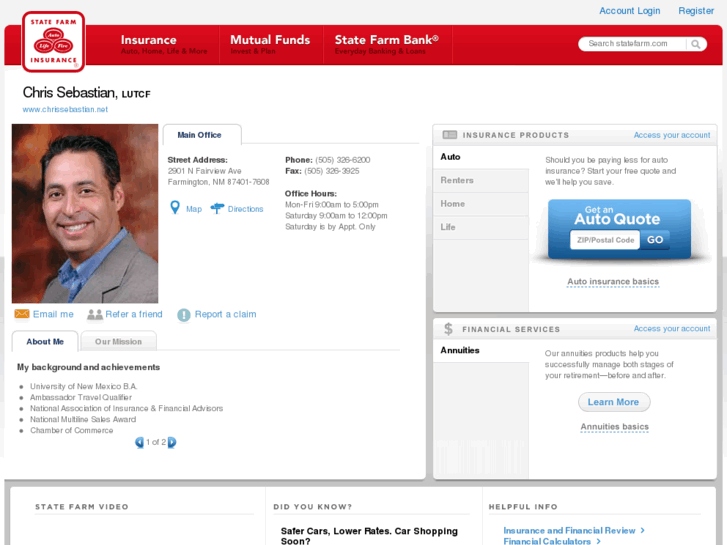Click the Learn More annuities button

(x=613, y=402)
